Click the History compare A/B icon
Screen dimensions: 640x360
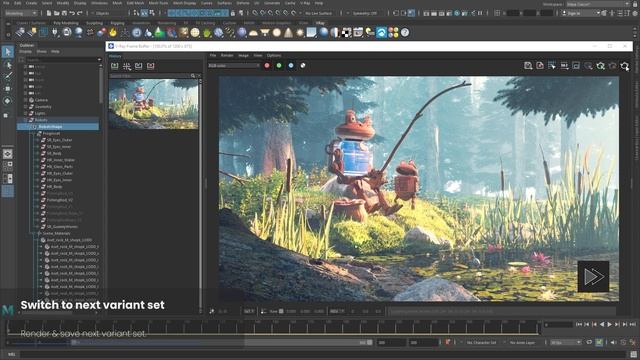pyautogui.click(x=127, y=66)
